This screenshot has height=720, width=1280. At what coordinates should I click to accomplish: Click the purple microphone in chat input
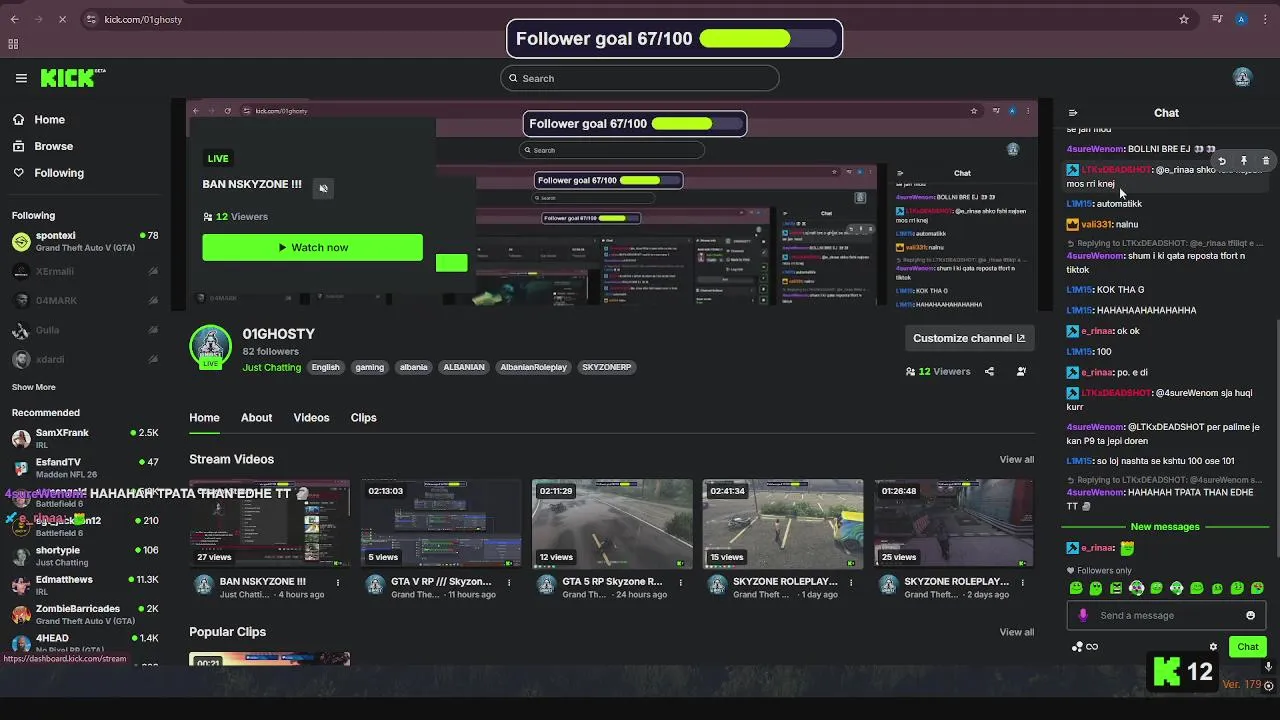coord(1082,615)
